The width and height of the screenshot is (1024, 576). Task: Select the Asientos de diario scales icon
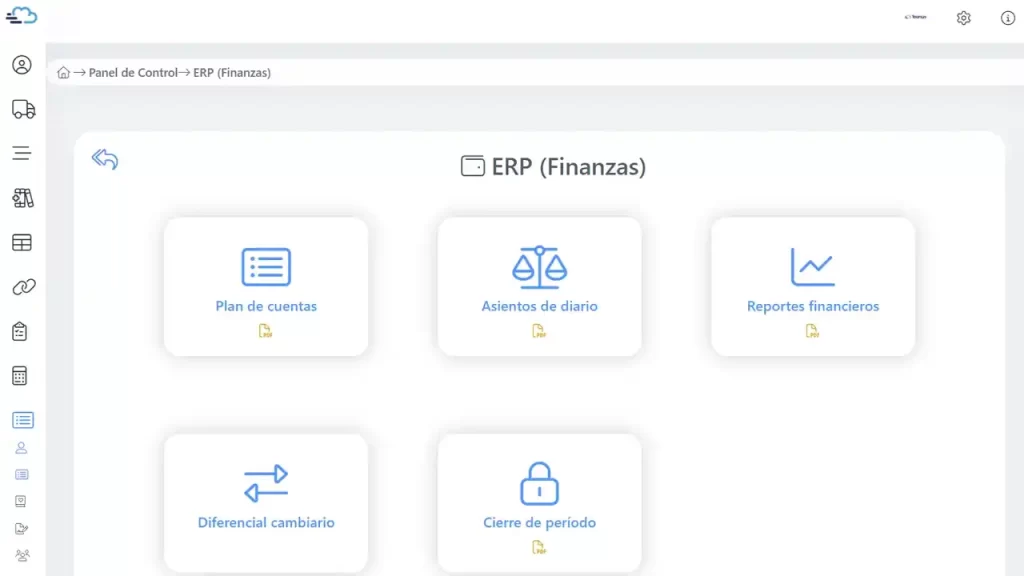[539, 265]
